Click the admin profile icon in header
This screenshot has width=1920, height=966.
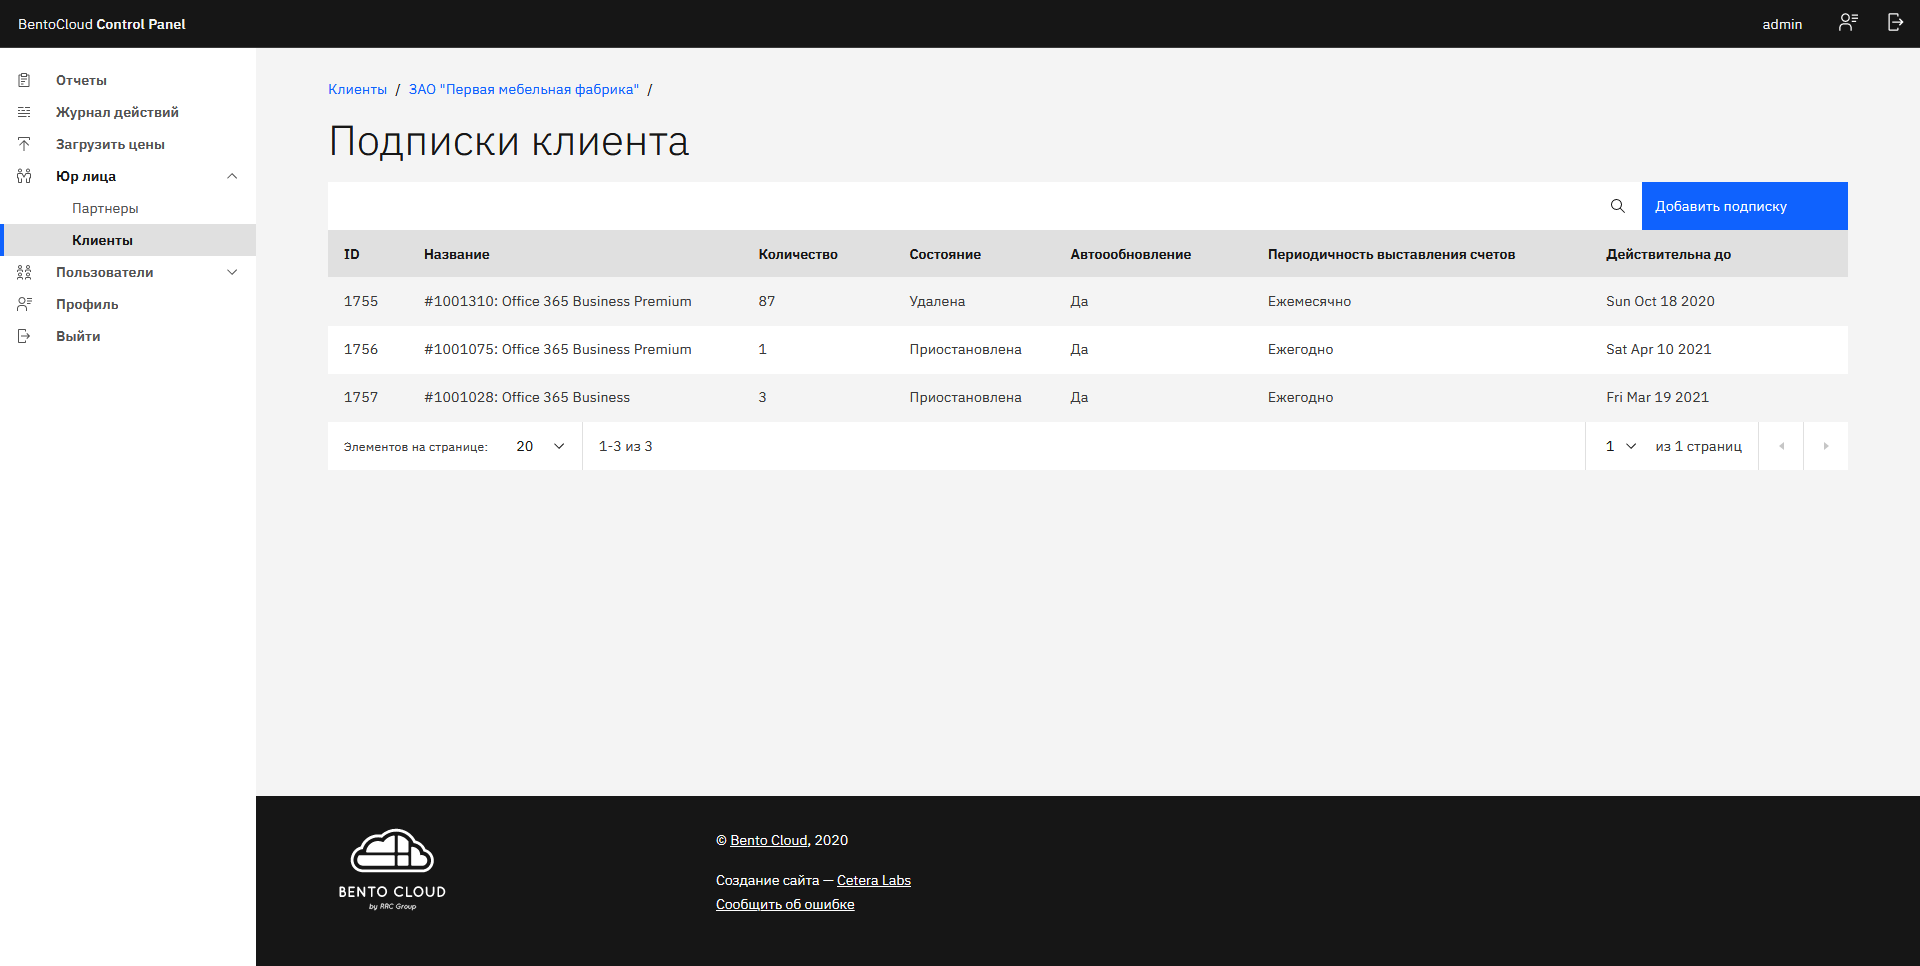point(1849,22)
